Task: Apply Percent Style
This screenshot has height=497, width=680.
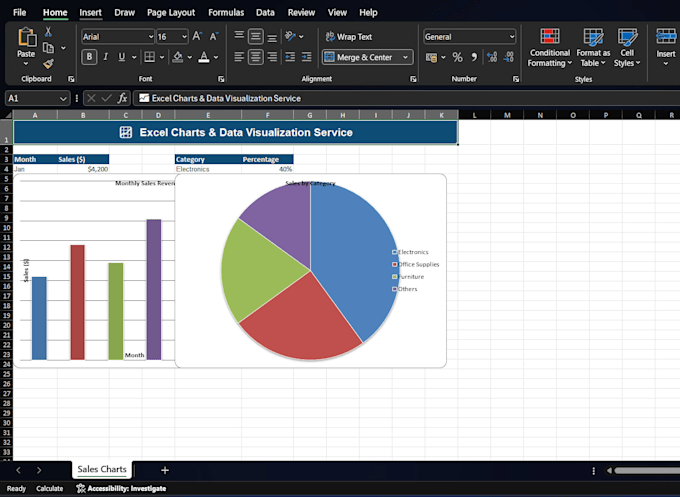Action: coord(457,57)
